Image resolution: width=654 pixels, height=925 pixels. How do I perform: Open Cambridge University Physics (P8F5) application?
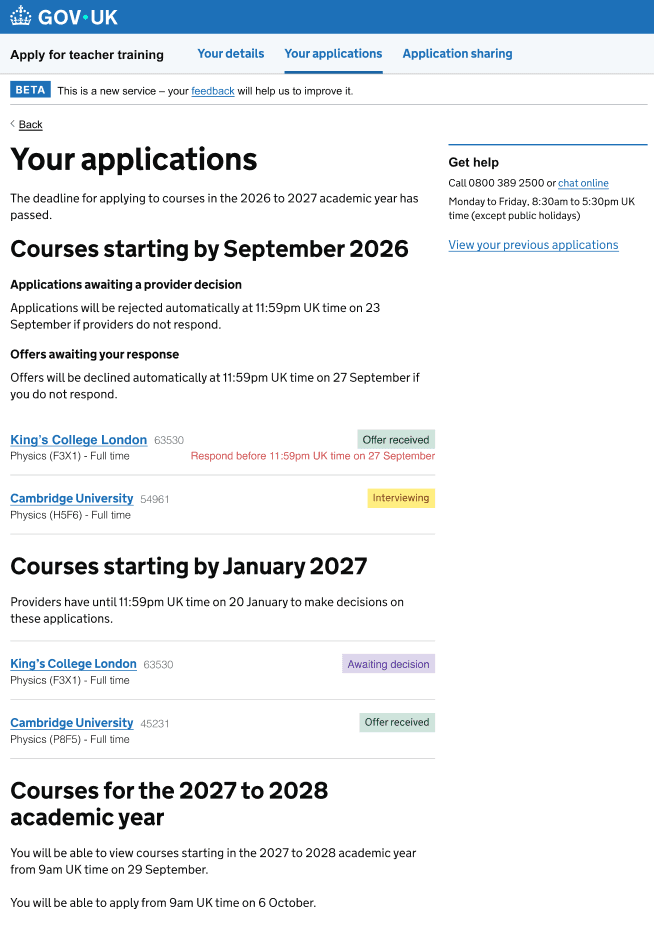(71, 723)
